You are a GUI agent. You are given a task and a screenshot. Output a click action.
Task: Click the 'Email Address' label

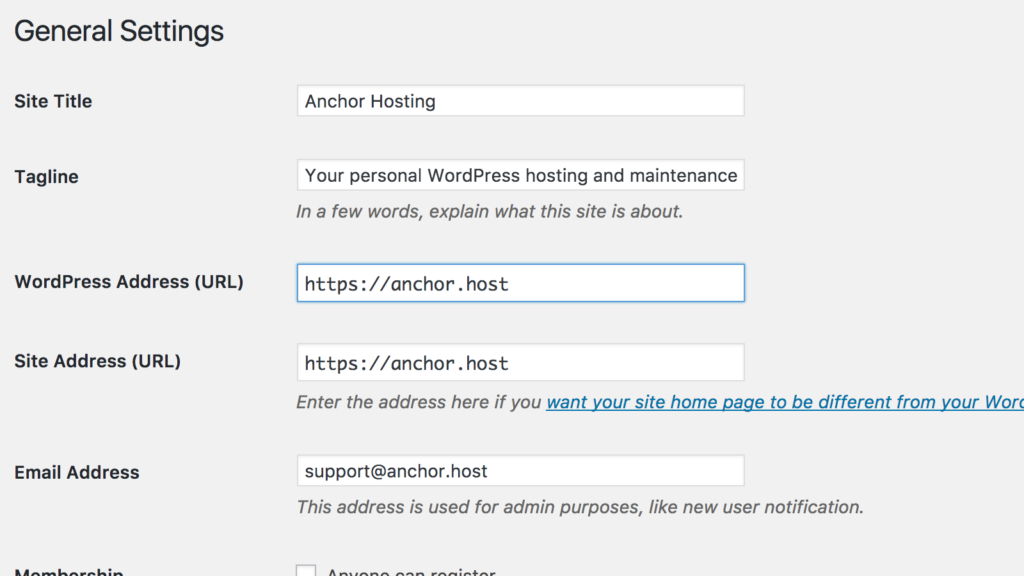point(77,472)
